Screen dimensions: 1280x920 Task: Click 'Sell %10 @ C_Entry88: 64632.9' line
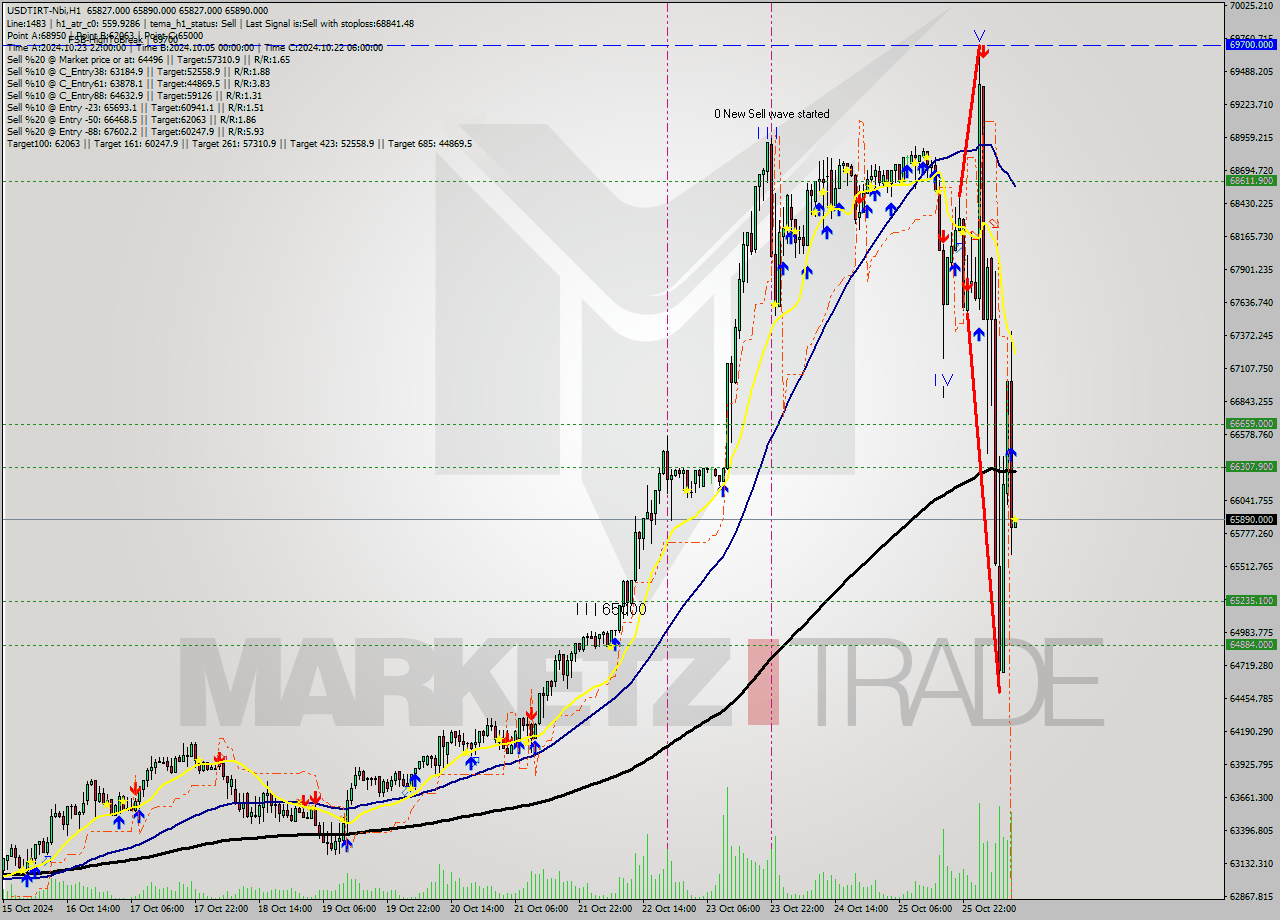point(133,95)
